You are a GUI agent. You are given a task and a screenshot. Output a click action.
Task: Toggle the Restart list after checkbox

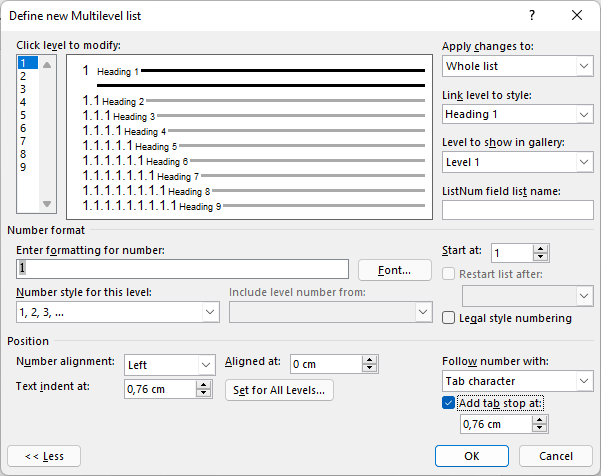[448, 274]
